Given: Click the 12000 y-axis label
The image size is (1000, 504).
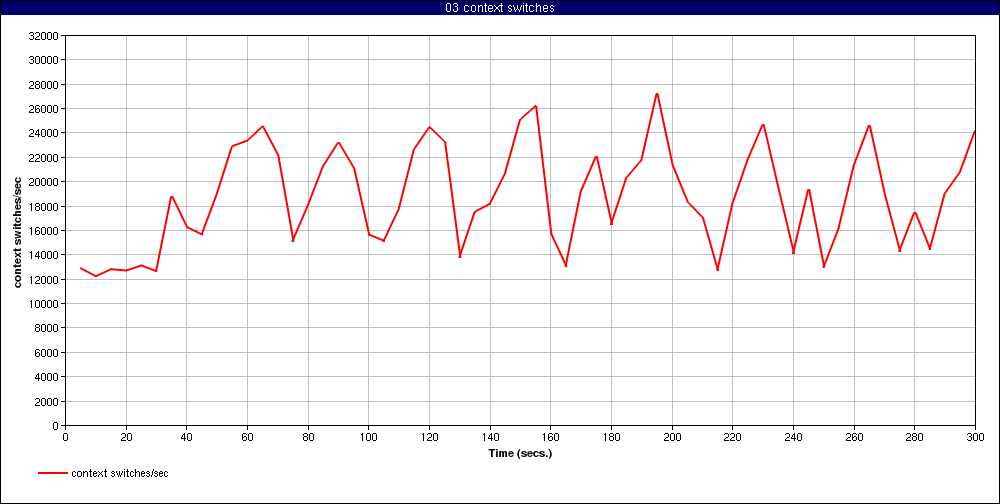Looking at the screenshot, I should pyautogui.click(x=45, y=279).
